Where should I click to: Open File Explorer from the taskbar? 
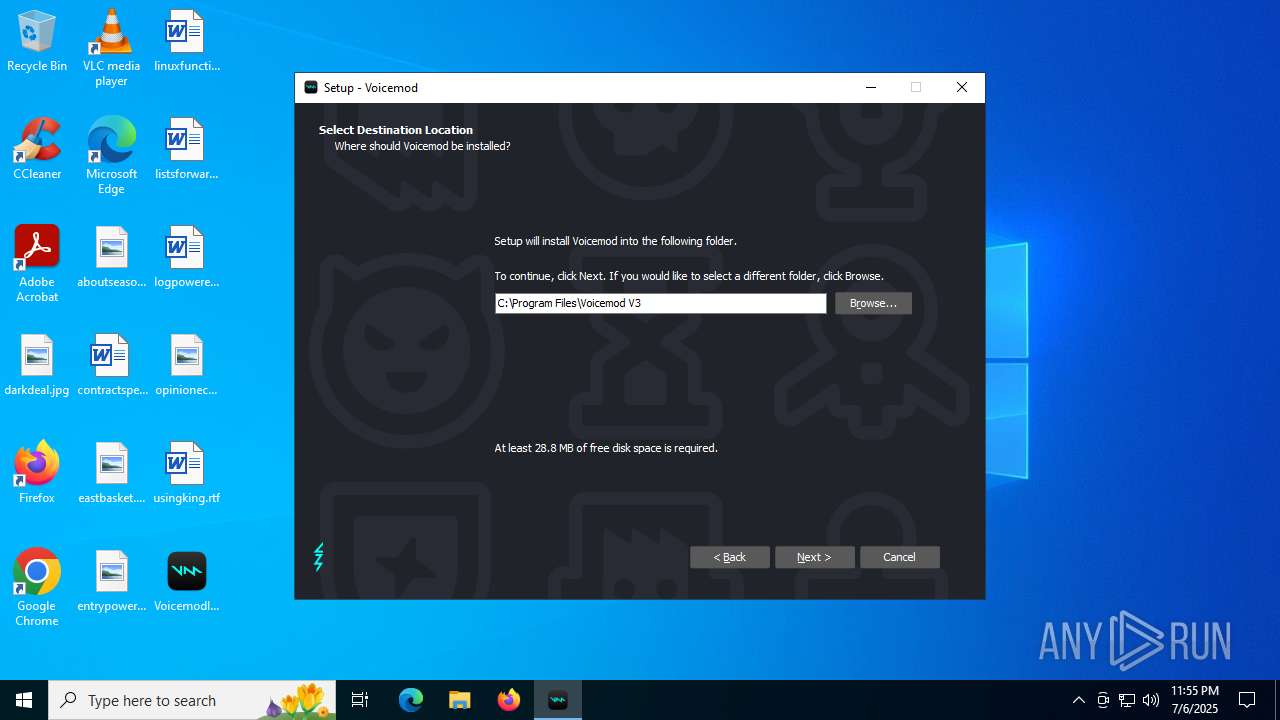click(x=460, y=700)
